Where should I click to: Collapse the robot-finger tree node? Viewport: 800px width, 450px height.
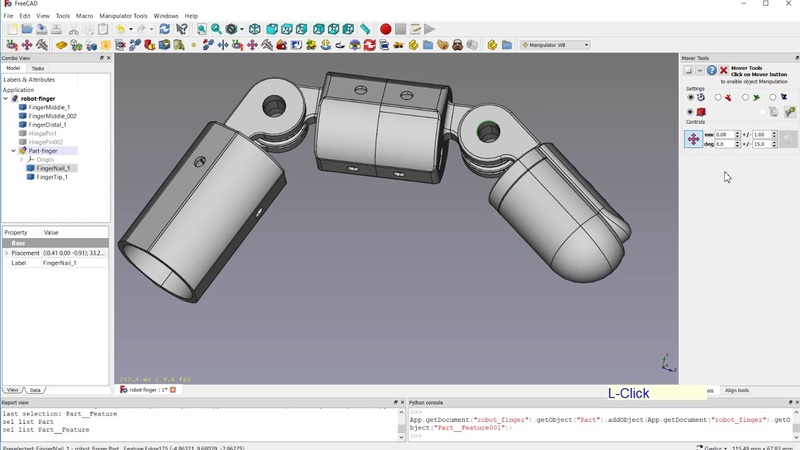click(6, 98)
